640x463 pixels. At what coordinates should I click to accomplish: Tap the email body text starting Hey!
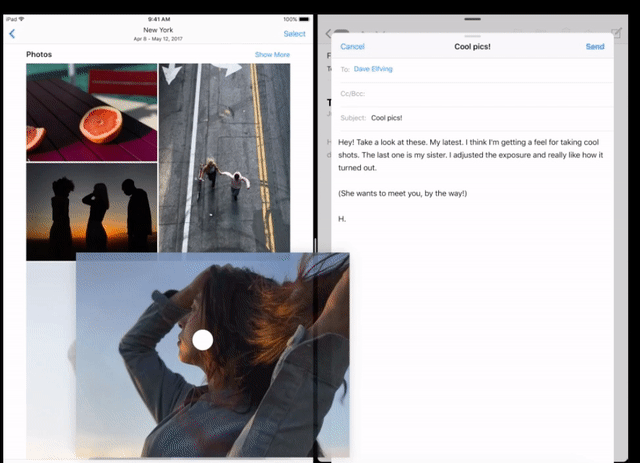tap(470, 155)
